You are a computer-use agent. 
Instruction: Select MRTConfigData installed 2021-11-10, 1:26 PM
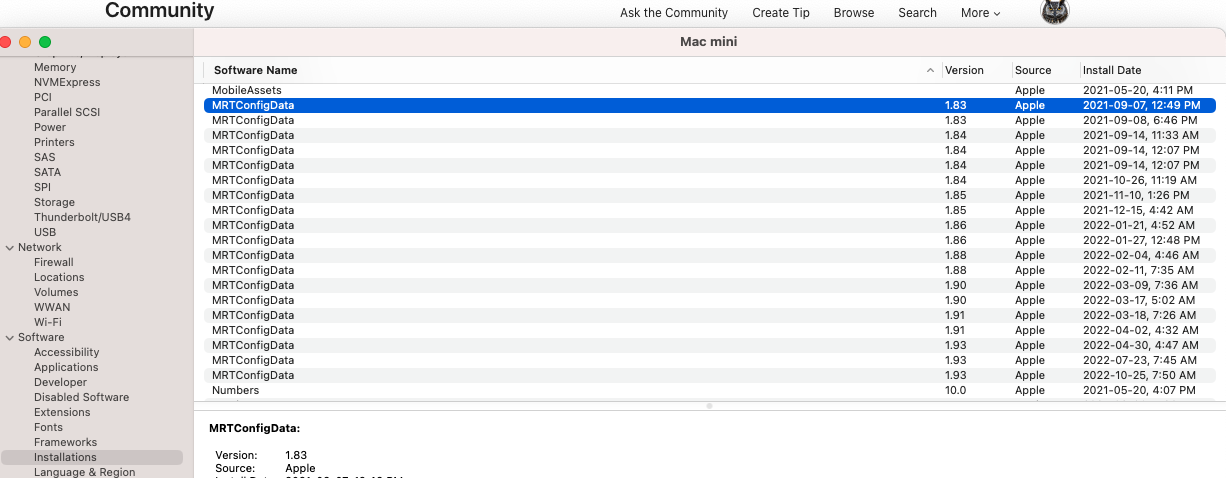[709, 195]
